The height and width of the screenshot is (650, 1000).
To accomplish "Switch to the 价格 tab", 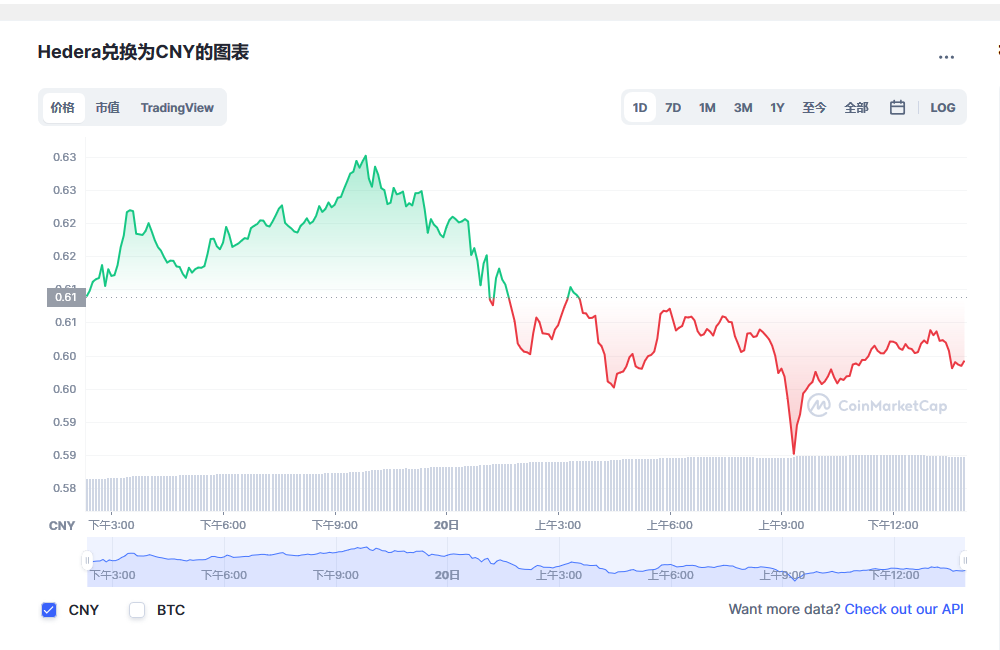I will (x=63, y=108).
